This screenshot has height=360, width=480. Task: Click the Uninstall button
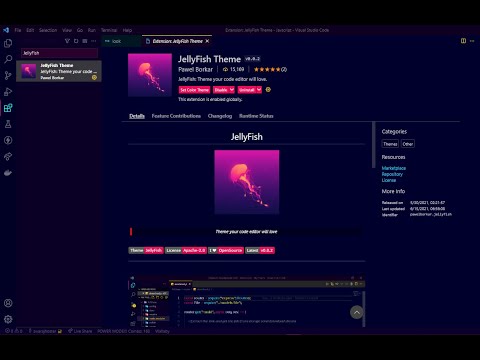point(247,90)
